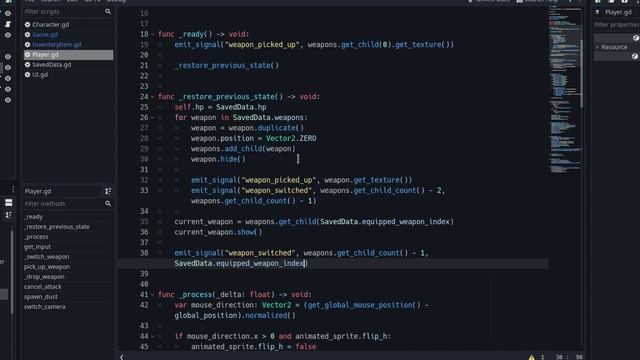This screenshot has width=640, height=360.
Task: Jump to the get_input method
Action: tap(38, 247)
